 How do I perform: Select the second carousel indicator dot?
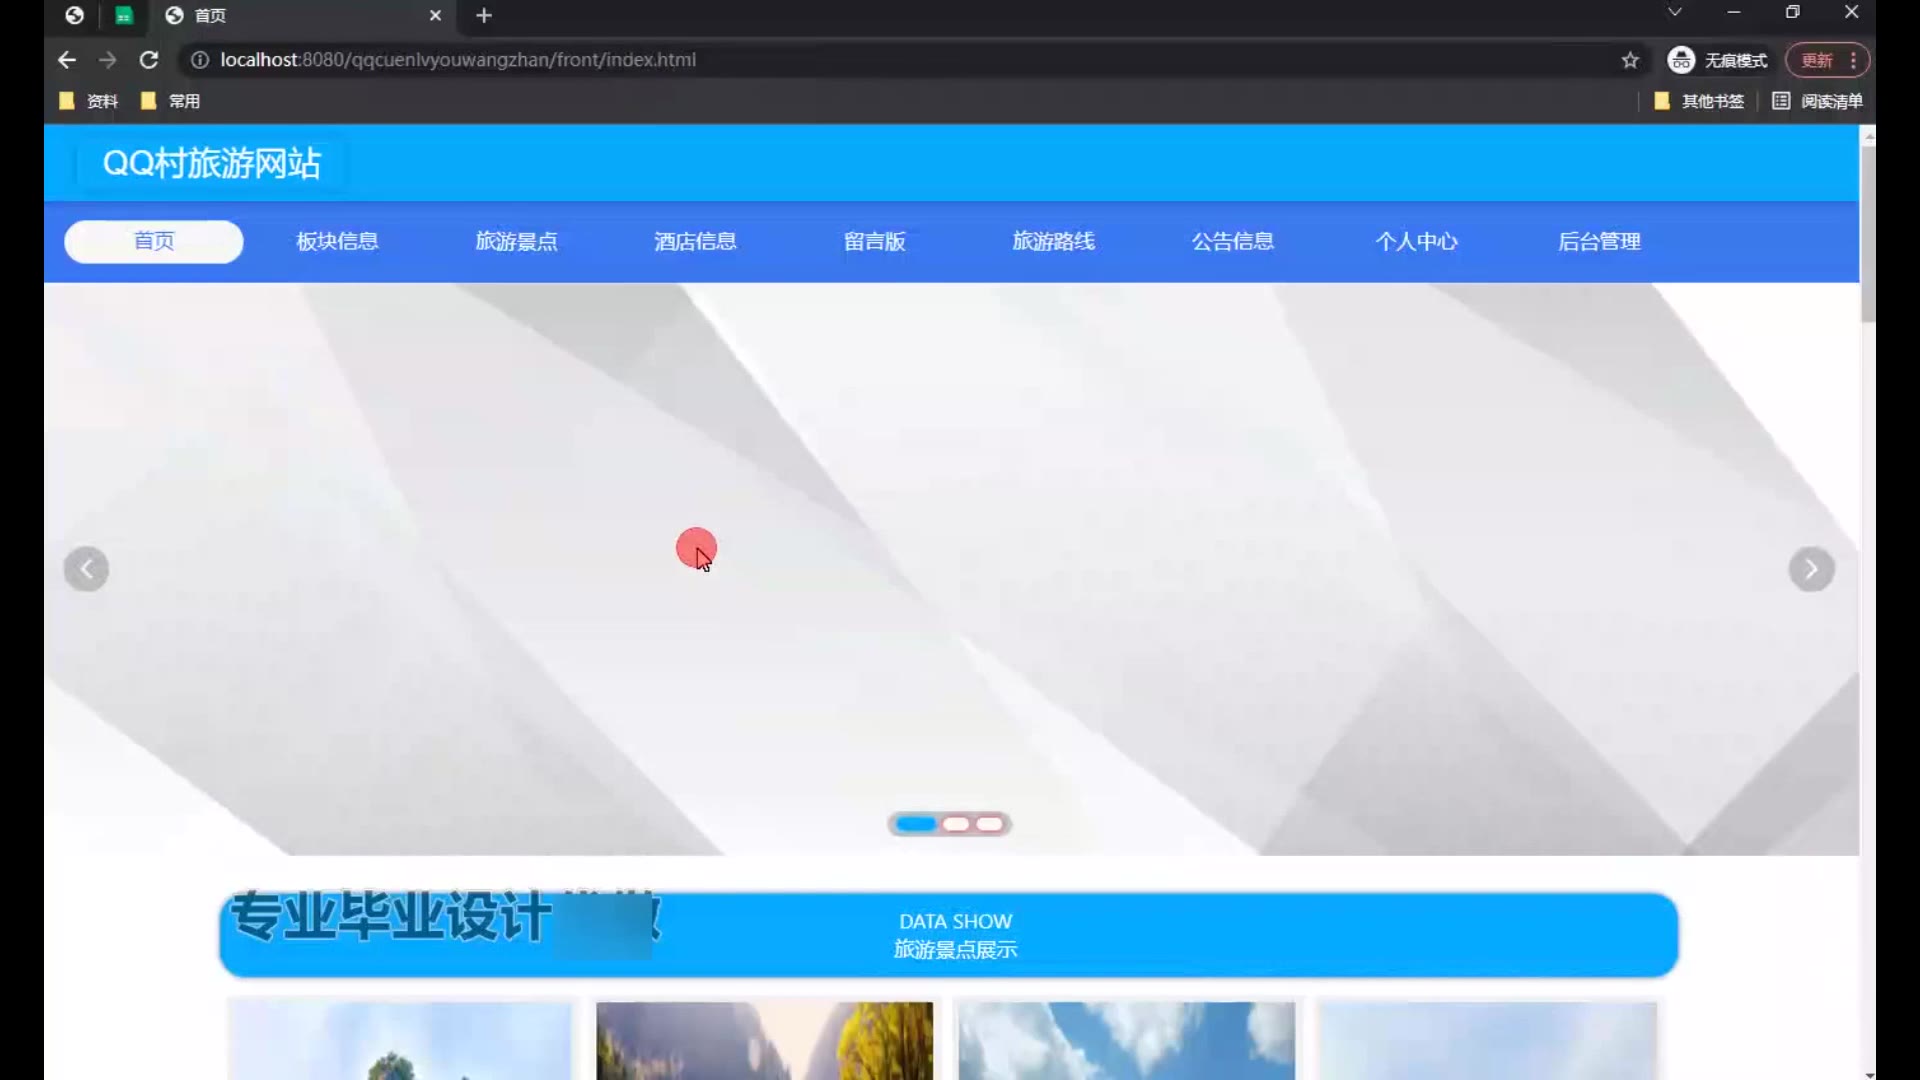pos(956,824)
